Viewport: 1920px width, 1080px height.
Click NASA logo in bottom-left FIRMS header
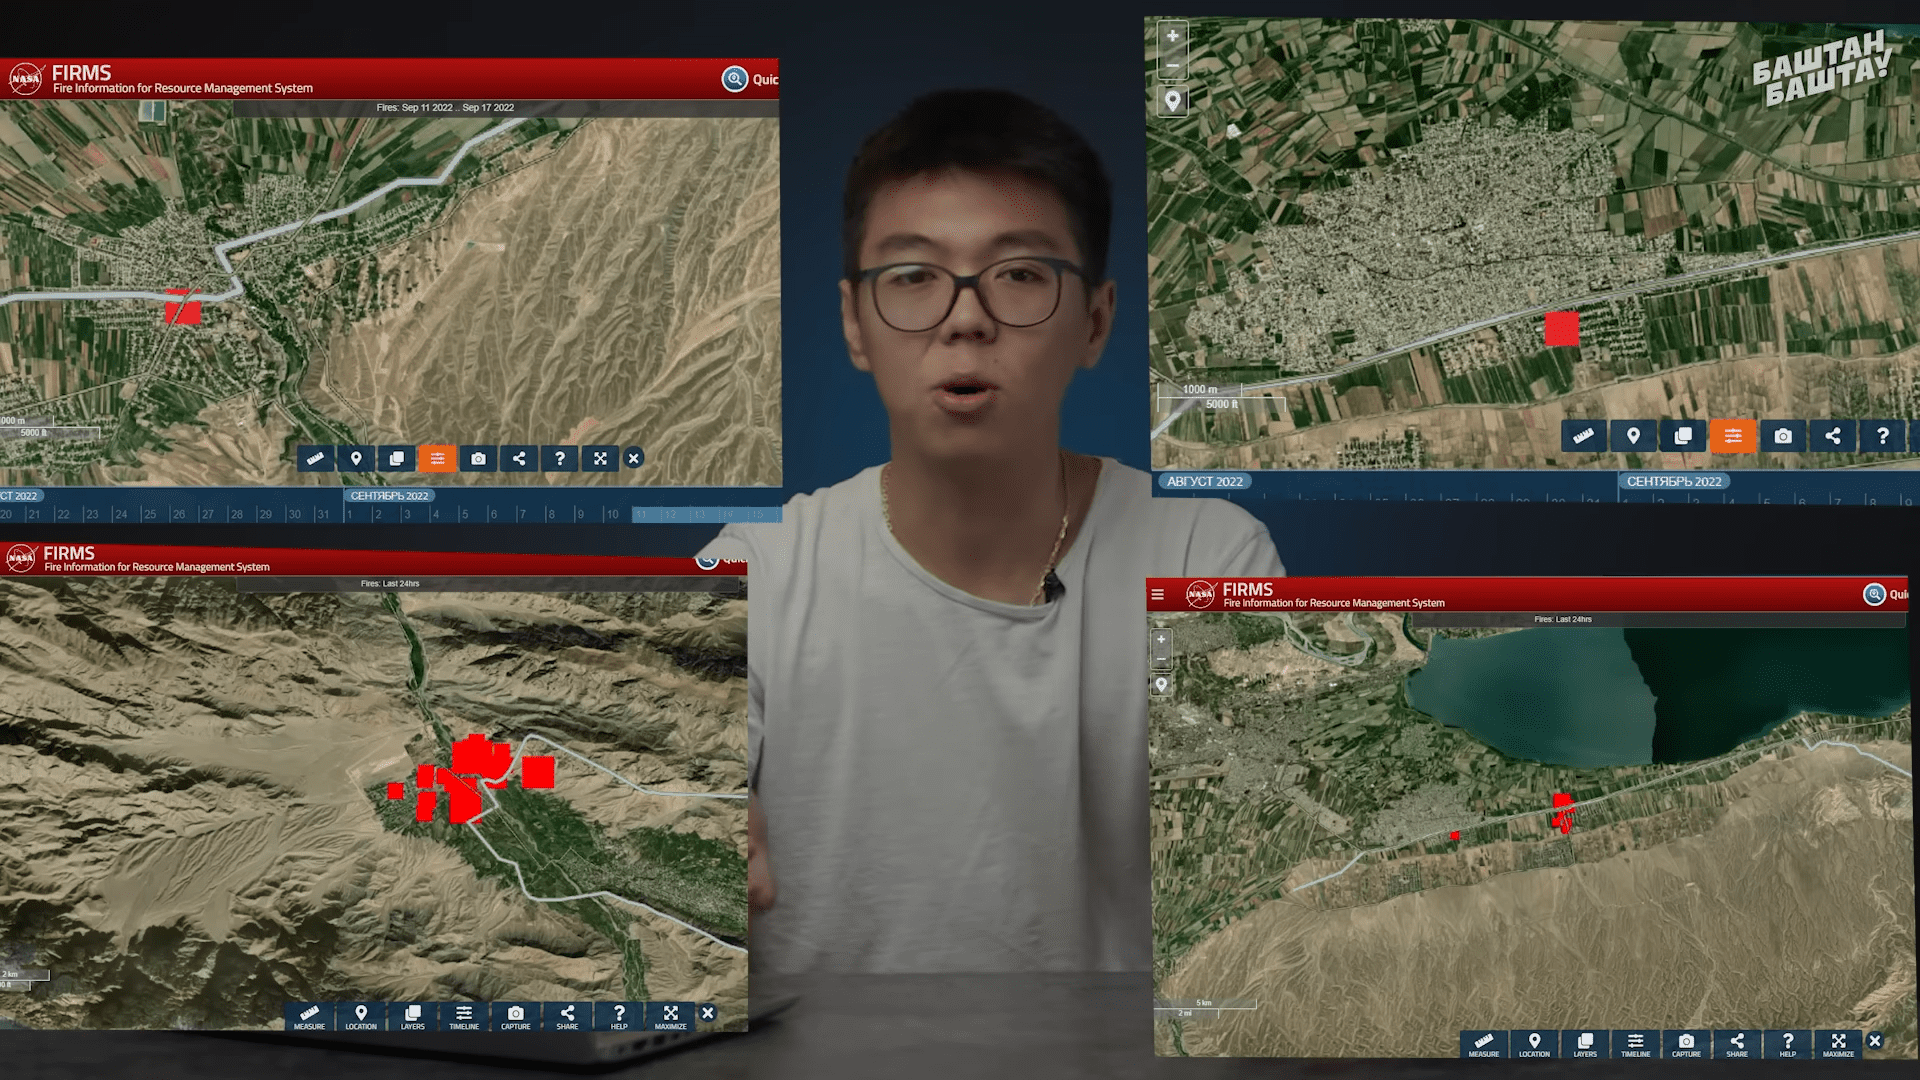point(21,558)
